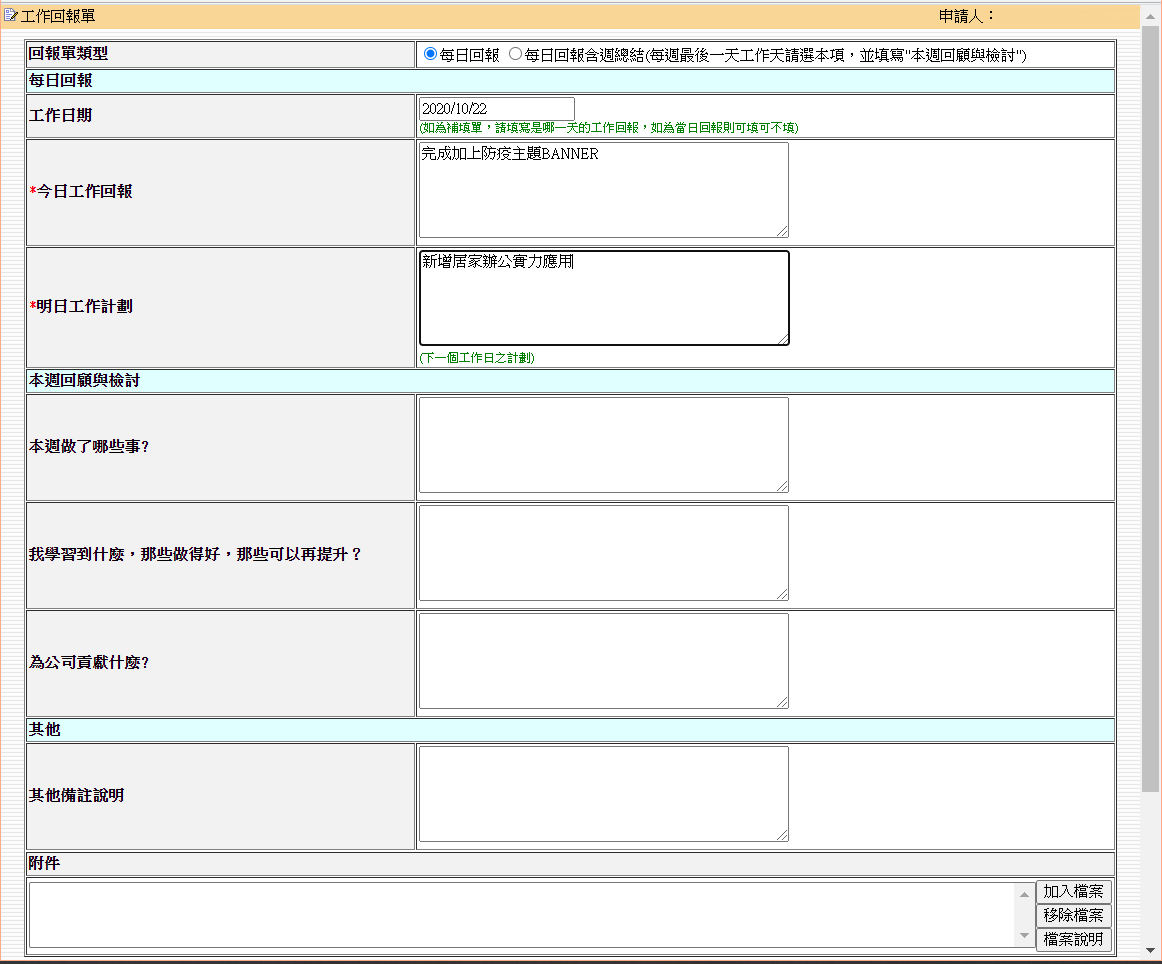This screenshot has width=1162, height=964.
Task: Click the attachment list box
Action: (x=520, y=915)
